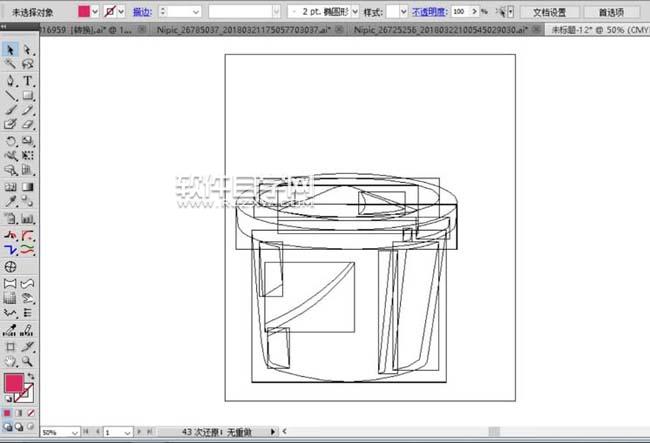Select the Hand tool
This screenshot has height=443, width=650.
click(10, 361)
